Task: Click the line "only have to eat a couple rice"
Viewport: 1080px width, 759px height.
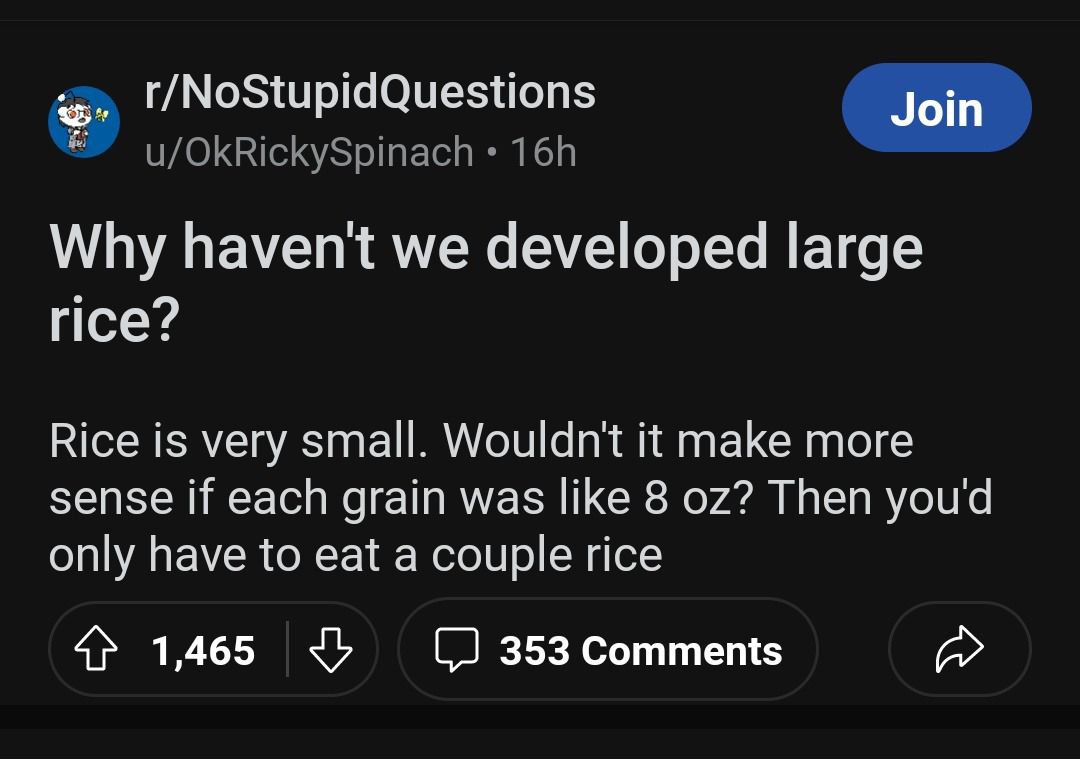Action: pyautogui.click(x=355, y=555)
